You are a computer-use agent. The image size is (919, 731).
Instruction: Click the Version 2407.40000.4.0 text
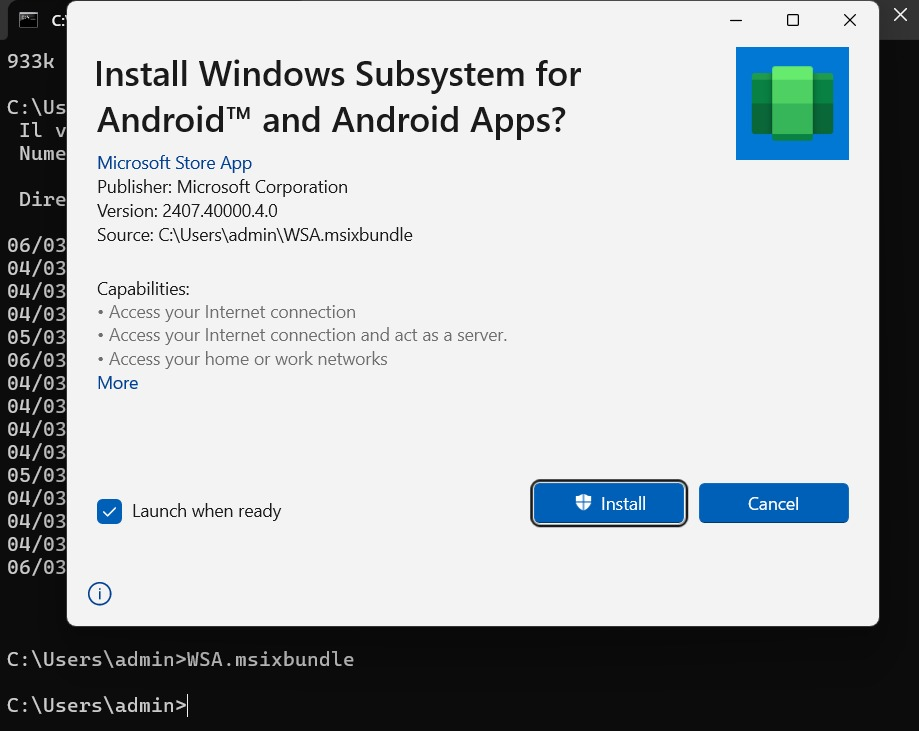coord(186,211)
